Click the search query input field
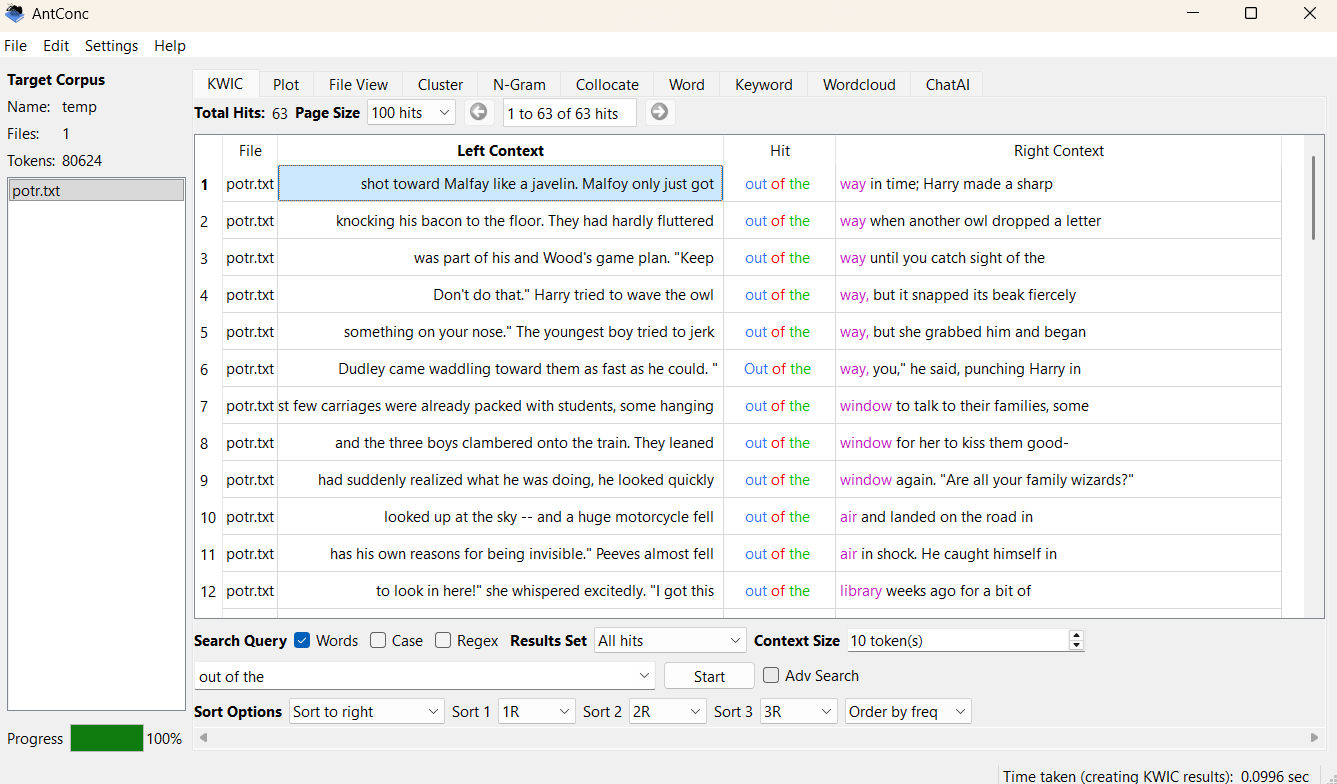The image size is (1337, 784). pyautogui.click(x=415, y=677)
